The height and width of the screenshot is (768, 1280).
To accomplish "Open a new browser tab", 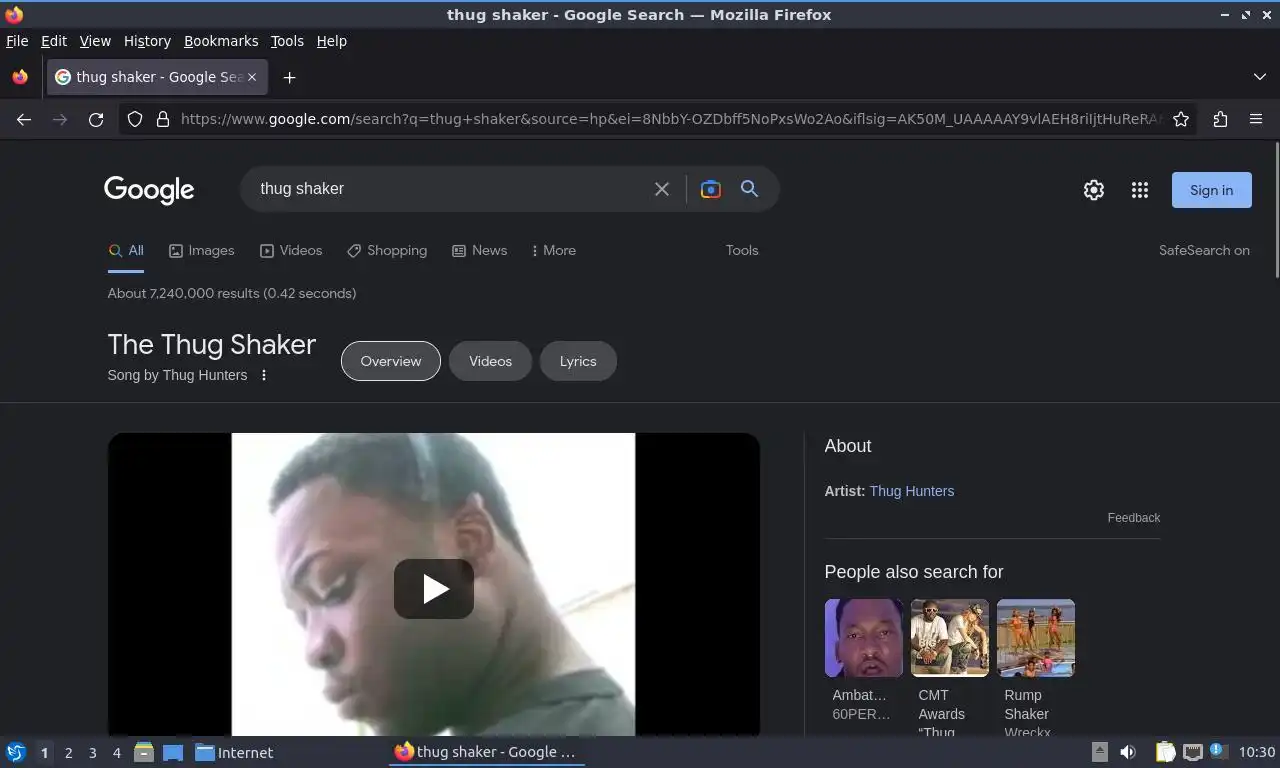I will pyautogui.click(x=289, y=77).
